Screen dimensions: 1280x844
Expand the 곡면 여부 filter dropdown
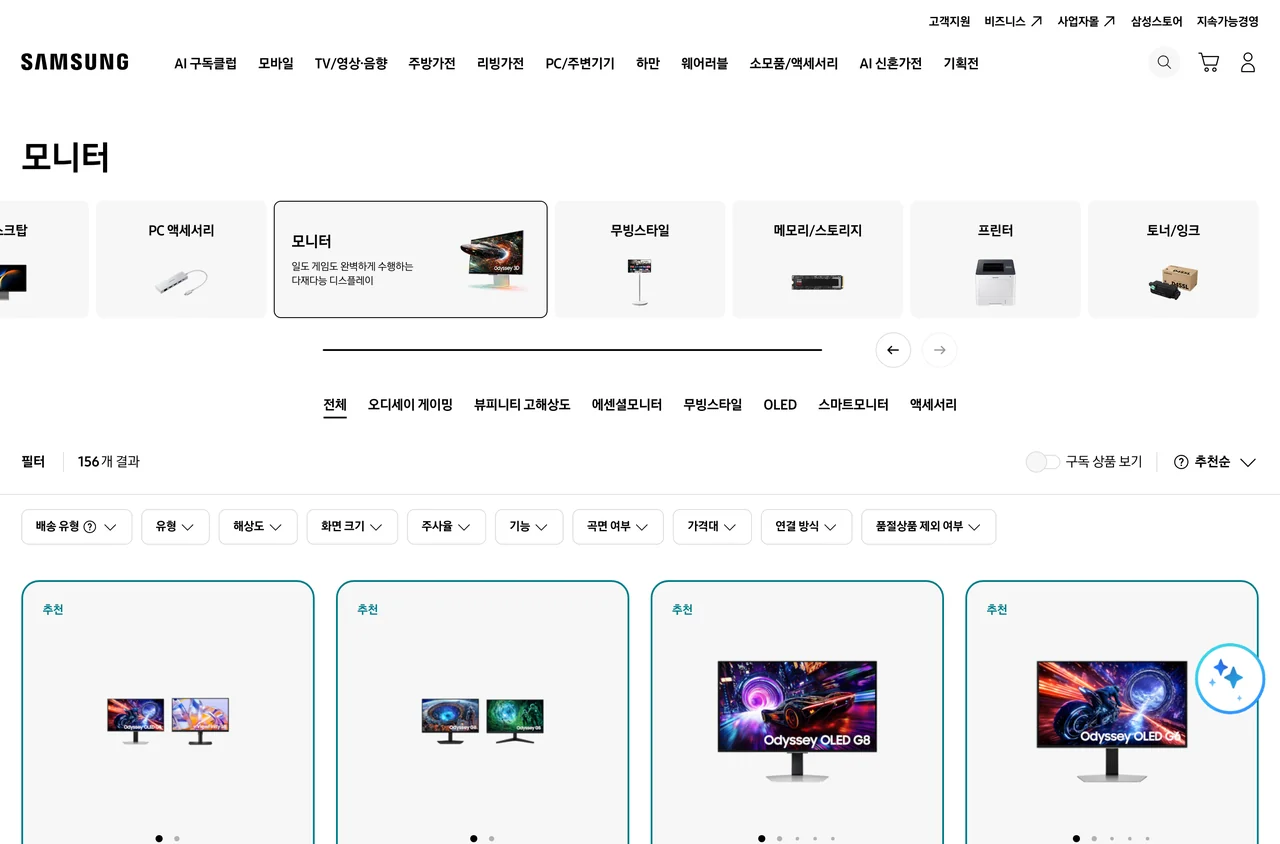(618, 527)
